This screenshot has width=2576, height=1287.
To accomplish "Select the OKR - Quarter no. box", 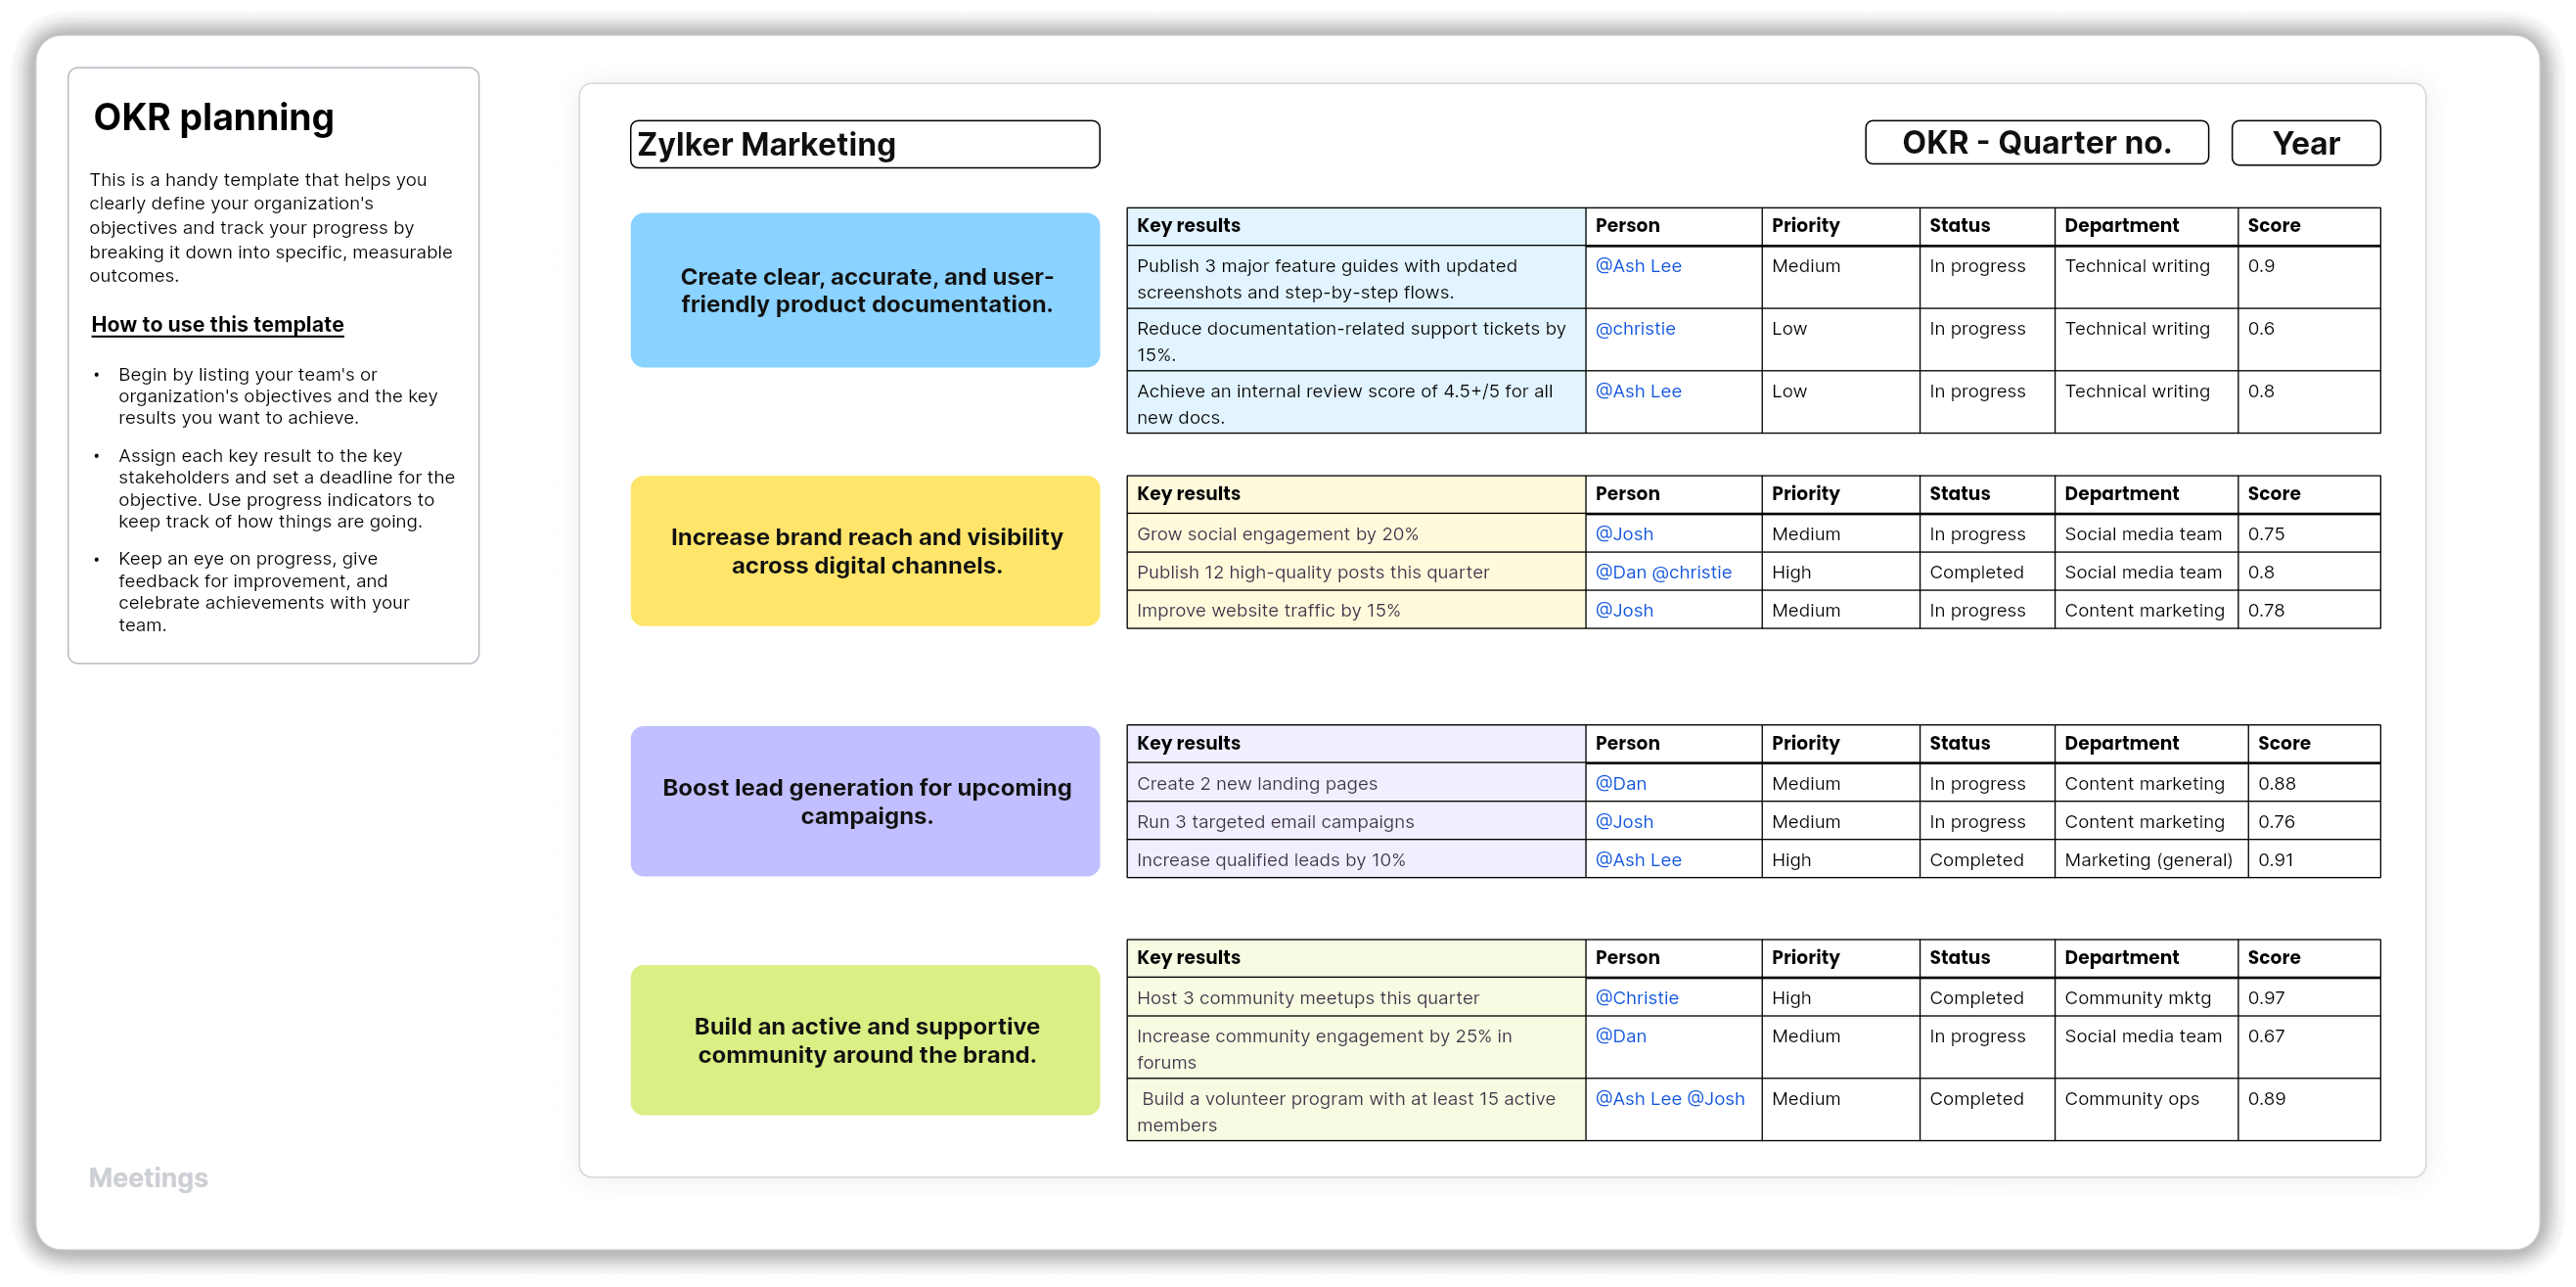I will (2036, 143).
